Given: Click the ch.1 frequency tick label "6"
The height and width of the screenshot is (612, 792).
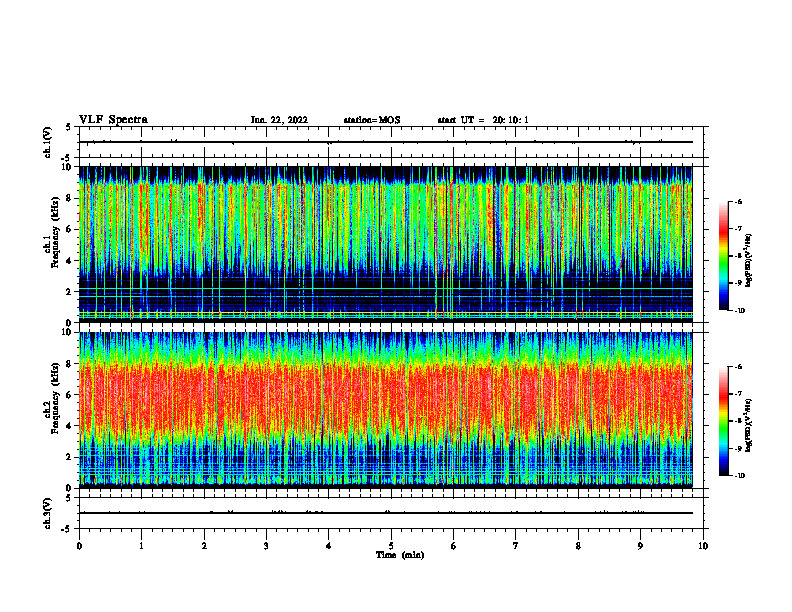Looking at the screenshot, I should [x=70, y=229].
